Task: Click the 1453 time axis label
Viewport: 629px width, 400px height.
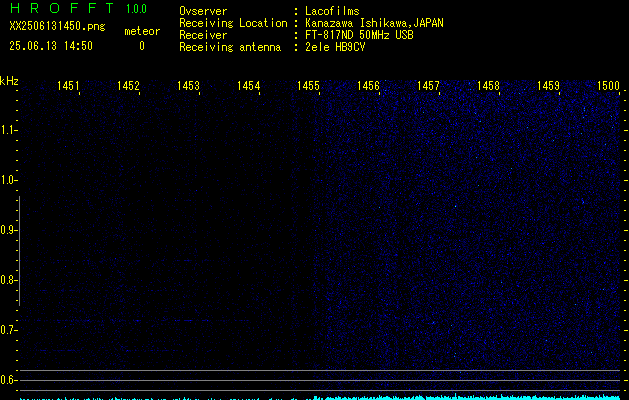Action: tap(188, 85)
